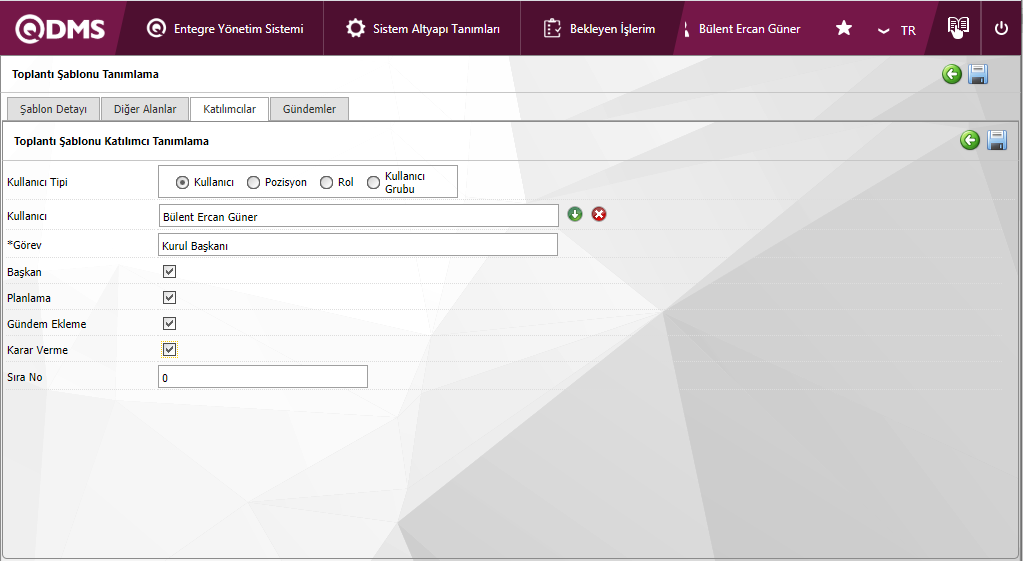Click the Sıra No input field
Viewport: 1023px width, 561px height.
(263, 377)
